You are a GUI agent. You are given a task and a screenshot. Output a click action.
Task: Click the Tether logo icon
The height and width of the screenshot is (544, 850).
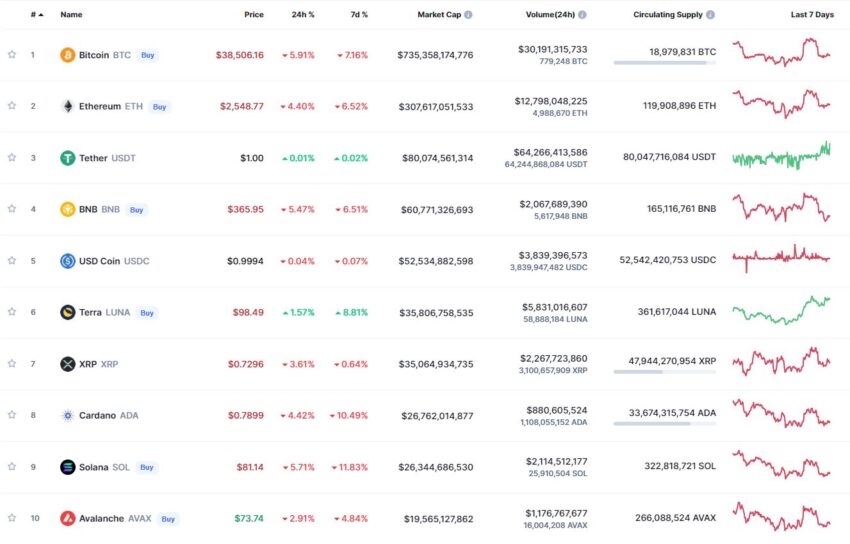(x=68, y=158)
